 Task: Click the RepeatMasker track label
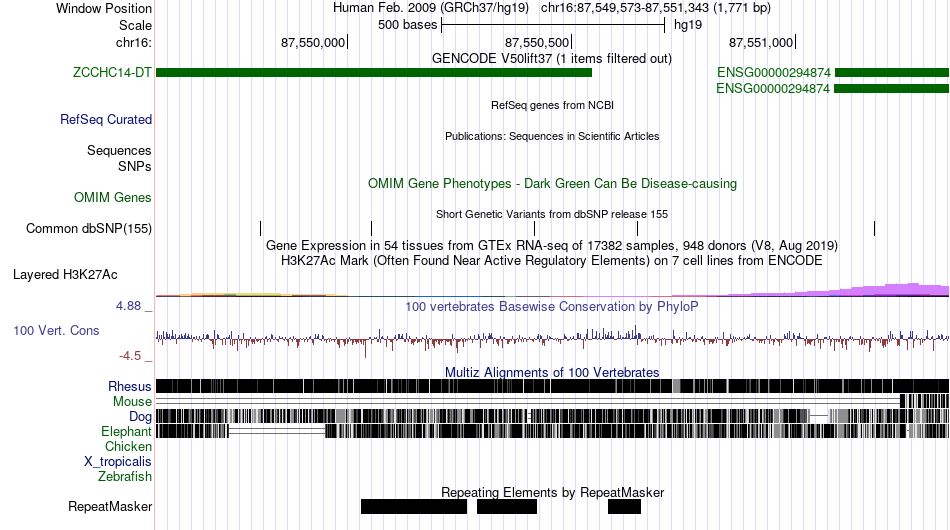110,506
